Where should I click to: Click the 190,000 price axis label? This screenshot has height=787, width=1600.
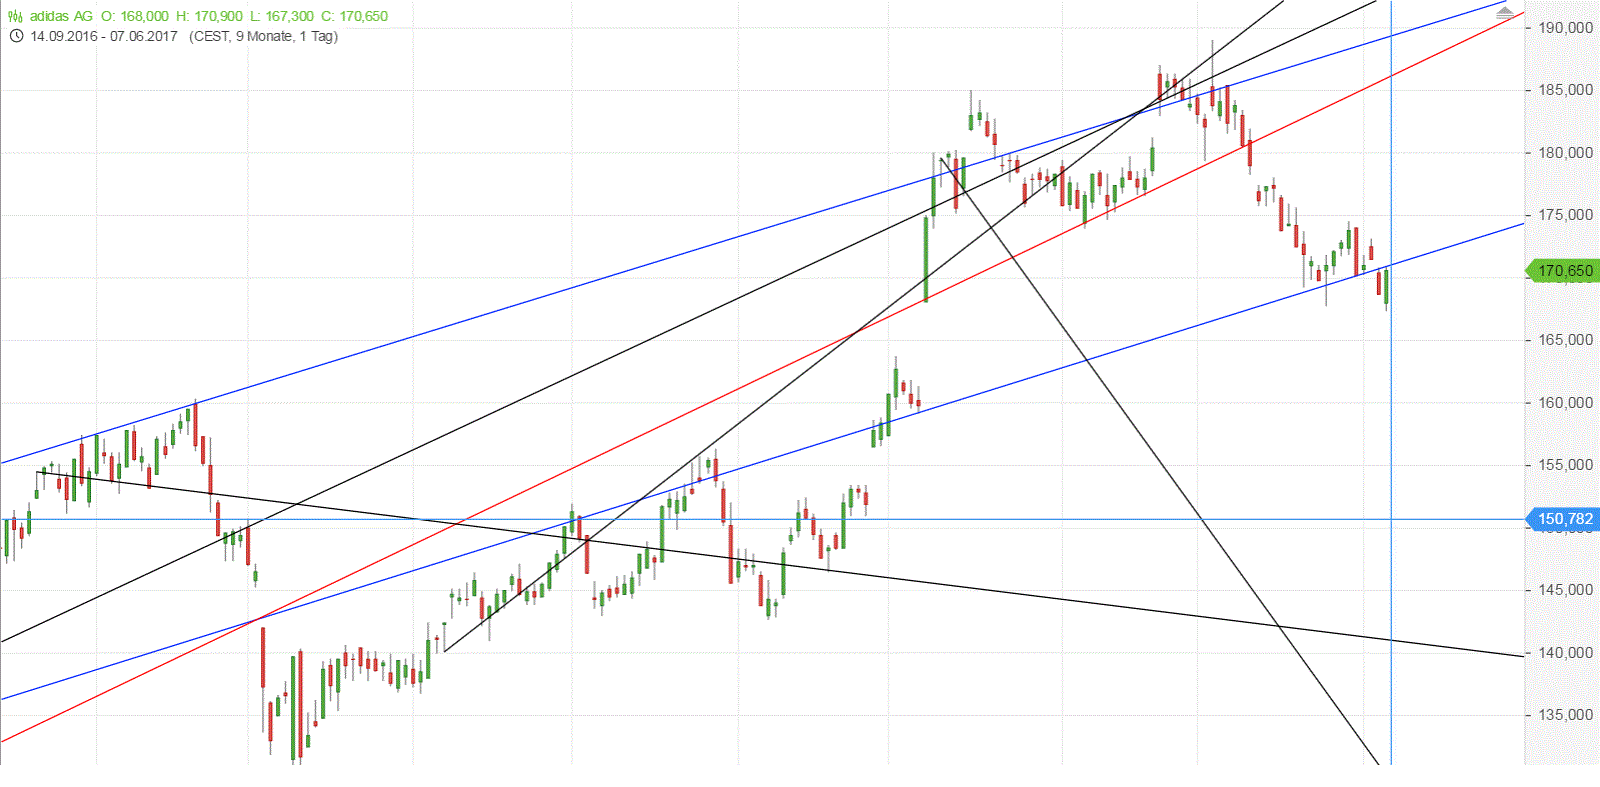(x=1565, y=28)
